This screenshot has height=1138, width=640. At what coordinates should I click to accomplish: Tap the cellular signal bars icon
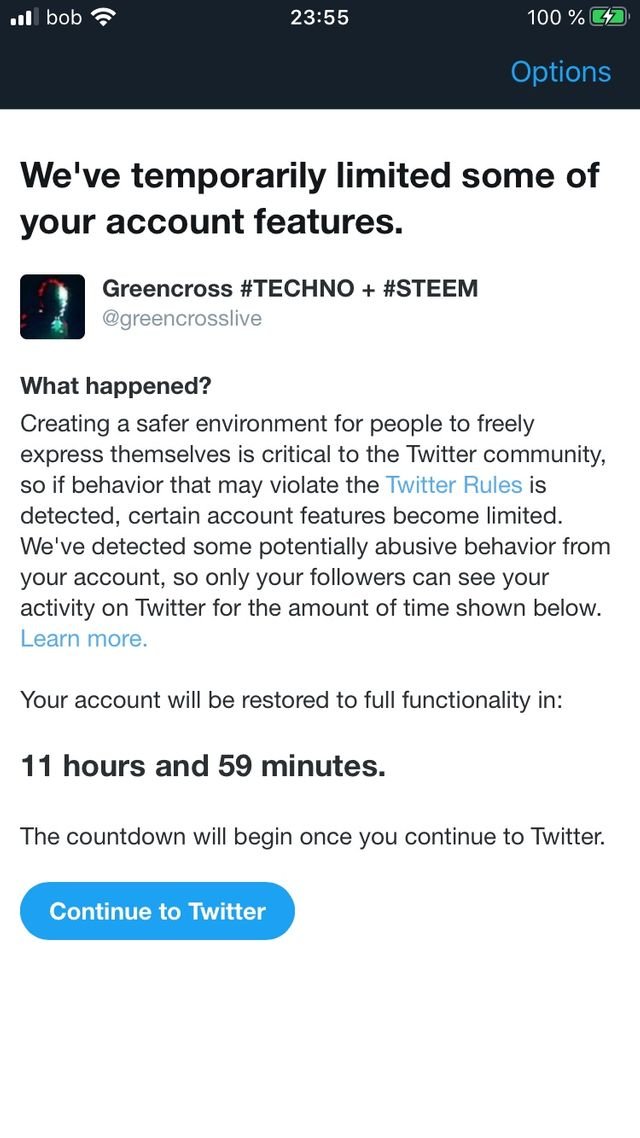point(24,18)
